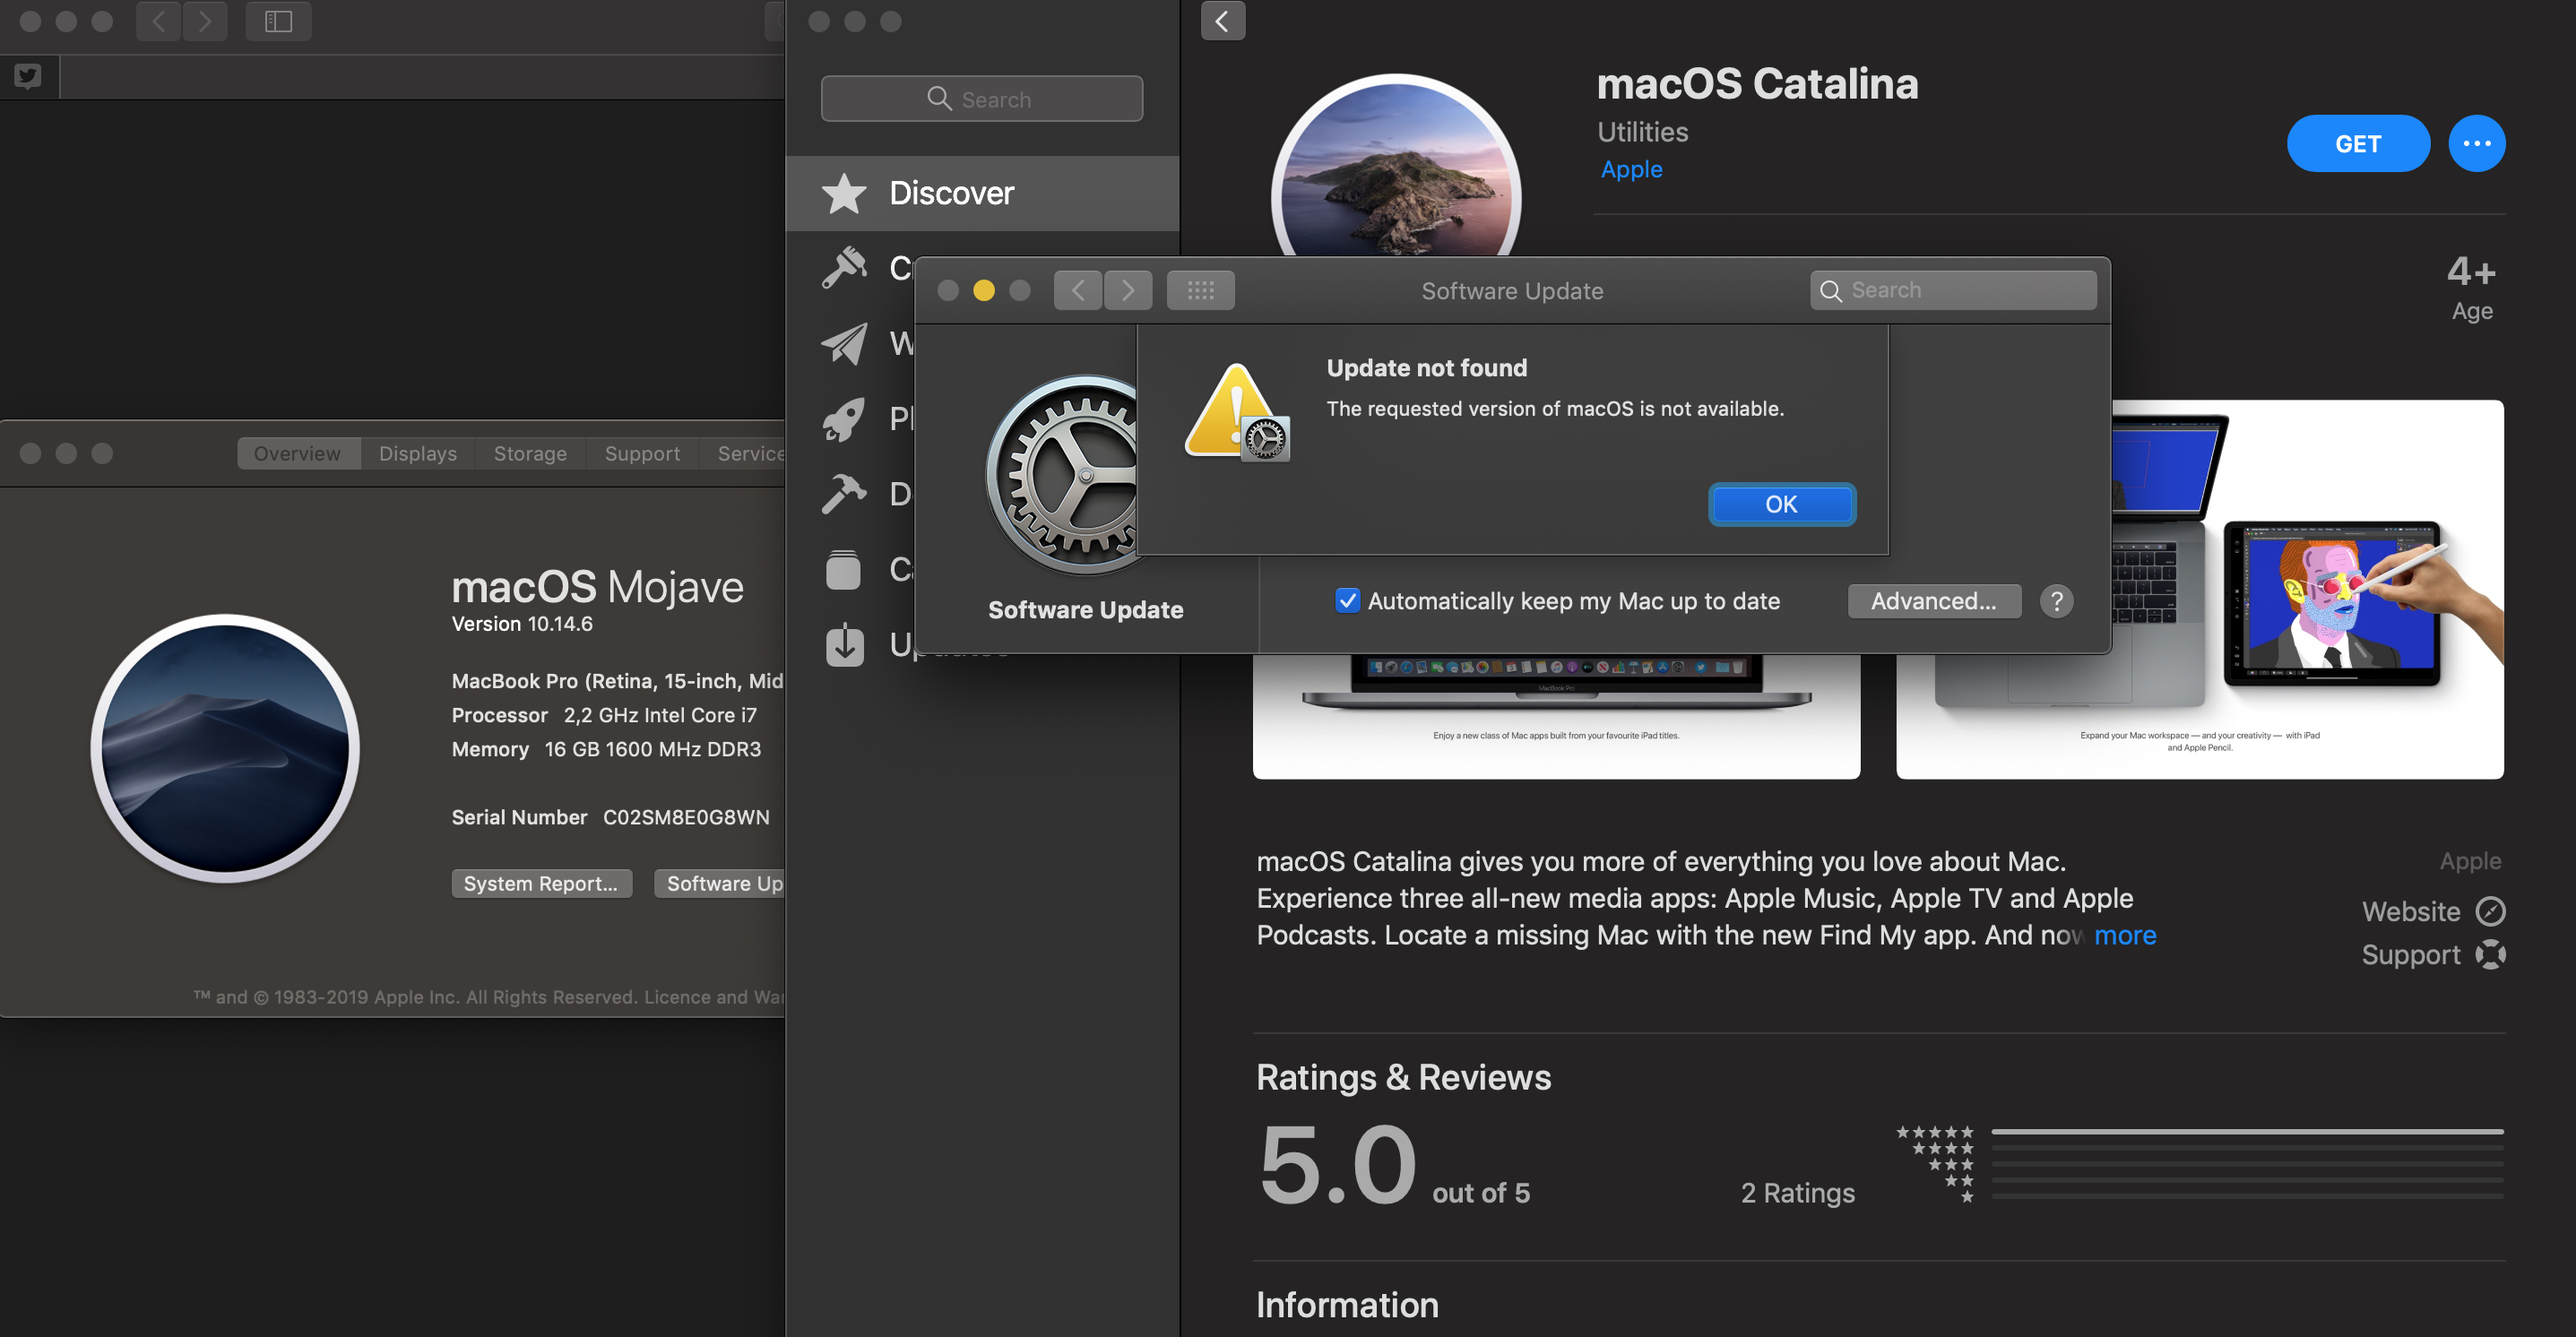Click the Updates download arrow icon

point(845,644)
